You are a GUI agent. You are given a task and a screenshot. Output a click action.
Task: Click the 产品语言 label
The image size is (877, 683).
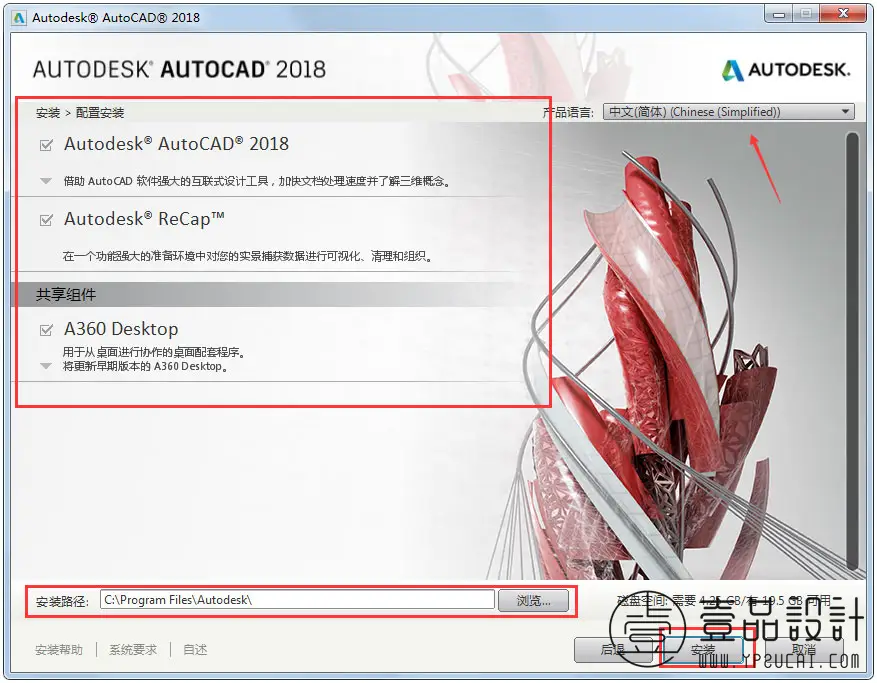pyautogui.click(x=568, y=112)
